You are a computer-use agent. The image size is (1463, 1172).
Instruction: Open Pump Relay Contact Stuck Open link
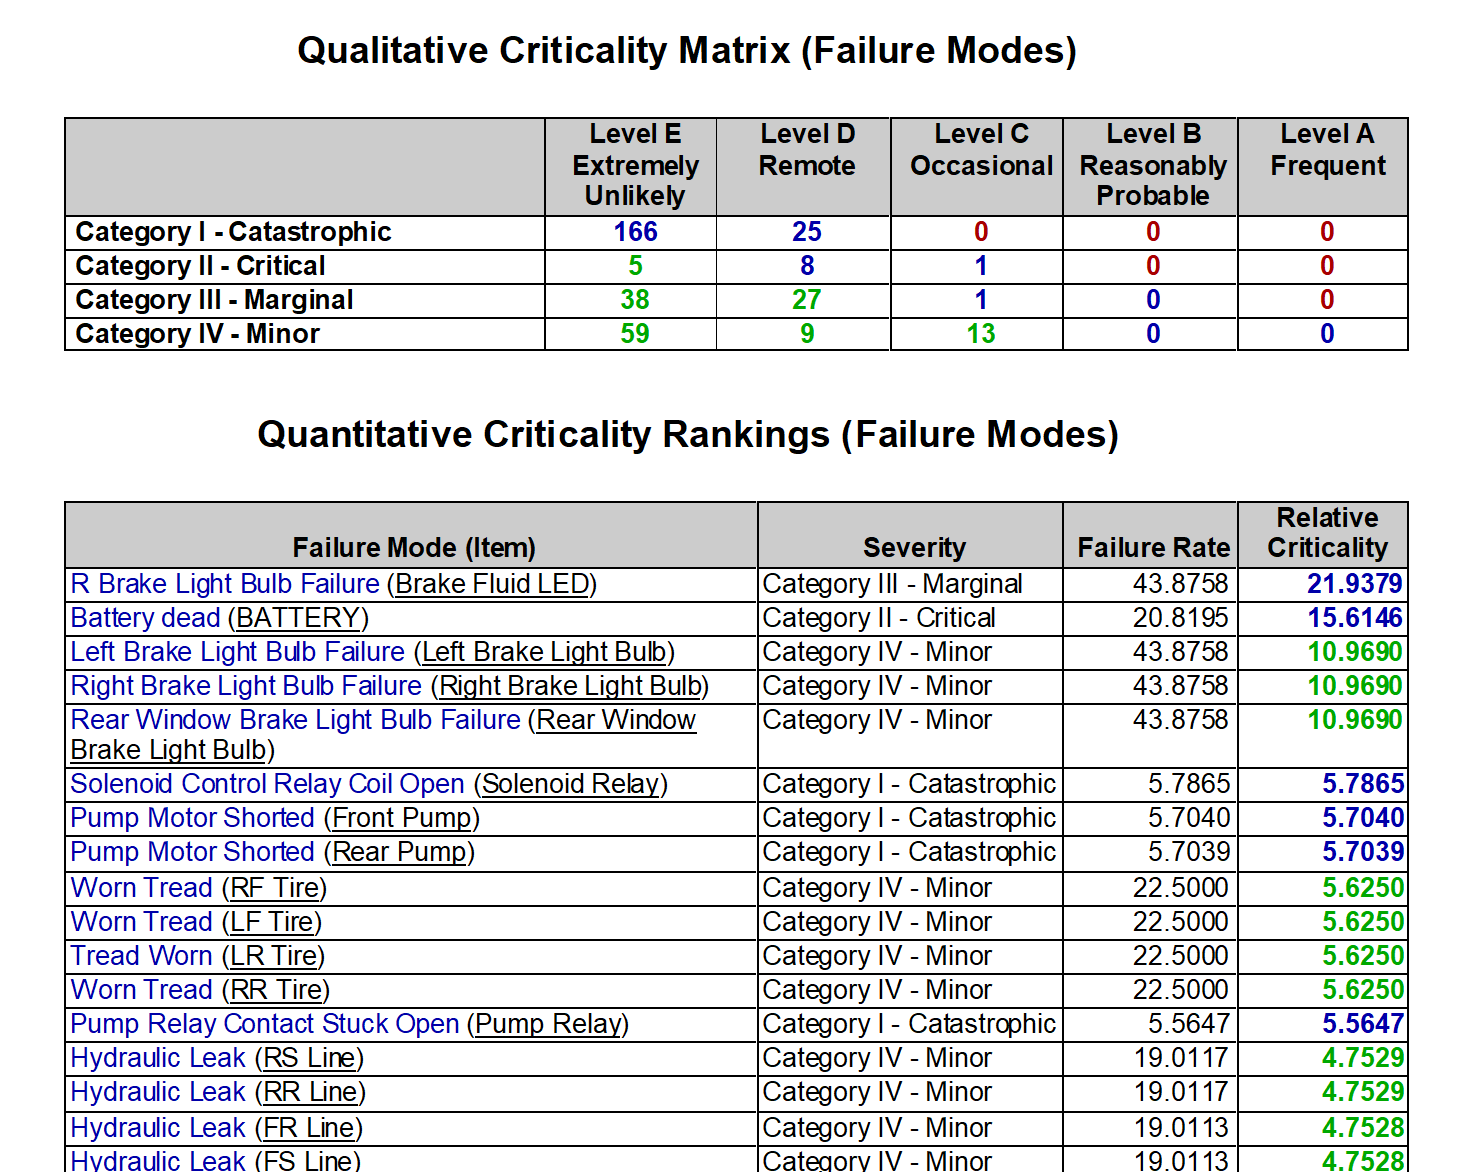tap(265, 1024)
